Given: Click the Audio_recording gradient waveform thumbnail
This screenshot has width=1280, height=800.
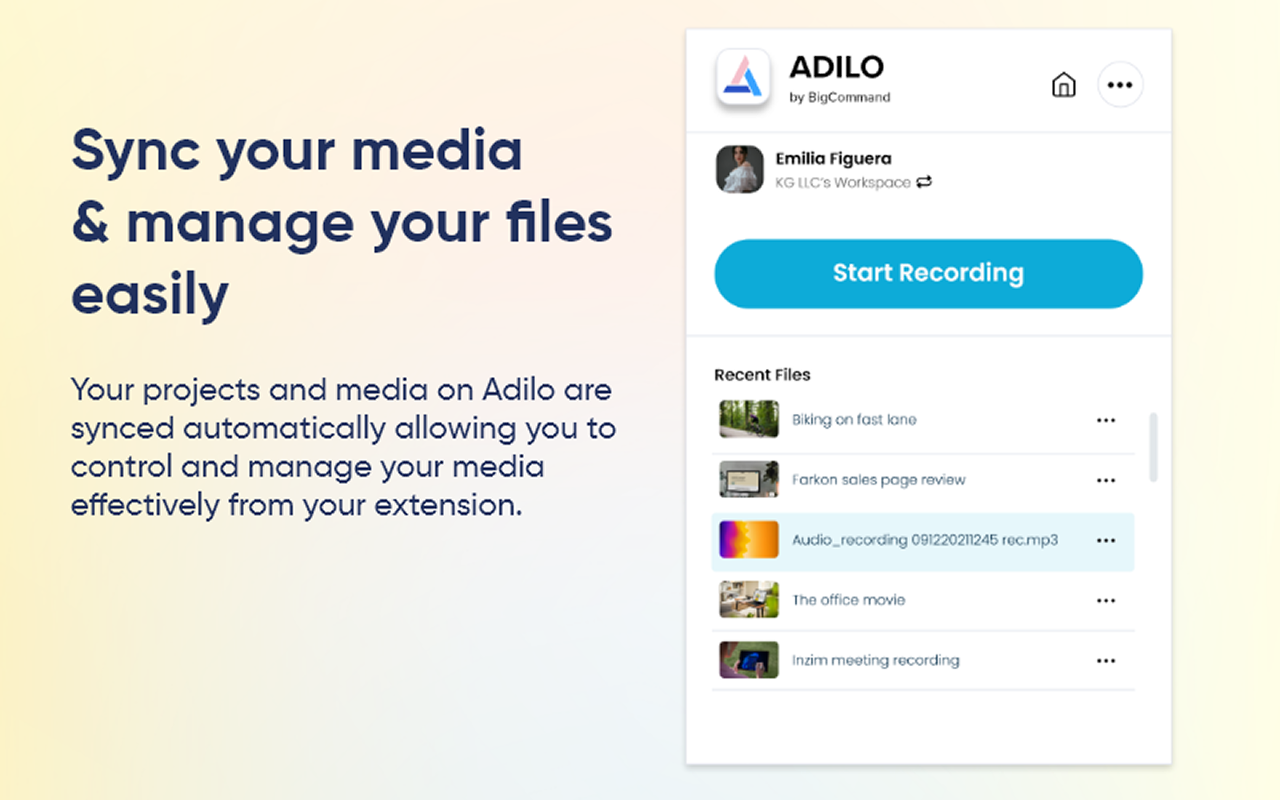Looking at the screenshot, I should click(x=748, y=540).
